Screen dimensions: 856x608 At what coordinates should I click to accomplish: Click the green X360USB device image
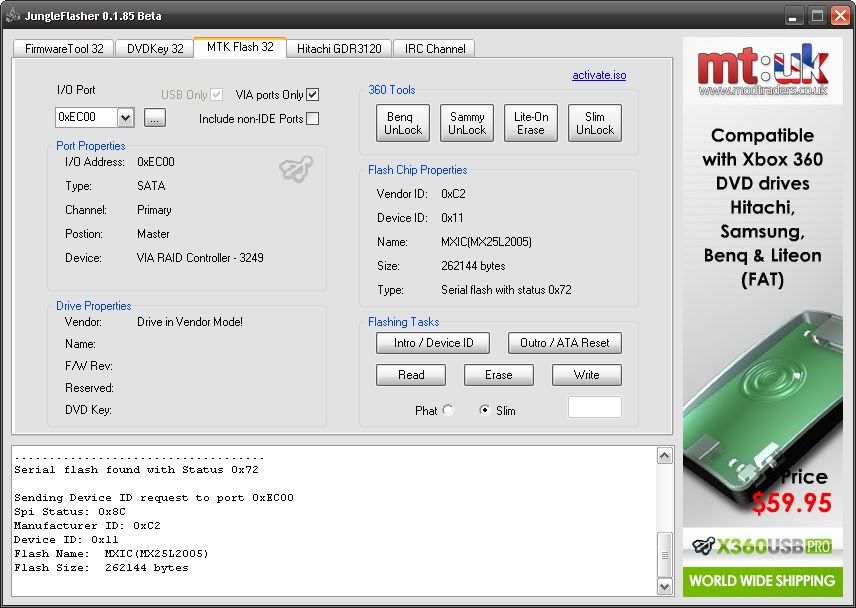[x=762, y=409]
